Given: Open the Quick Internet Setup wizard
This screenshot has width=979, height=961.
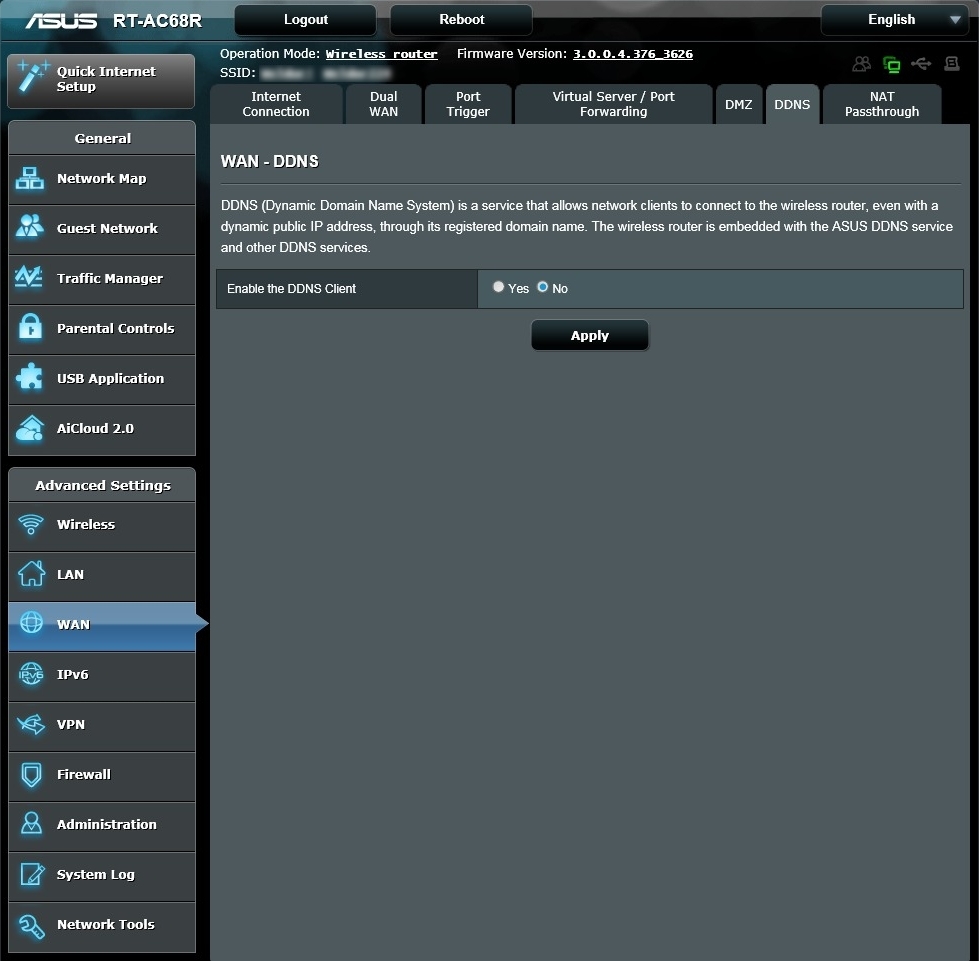Looking at the screenshot, I should click(100, 80).
